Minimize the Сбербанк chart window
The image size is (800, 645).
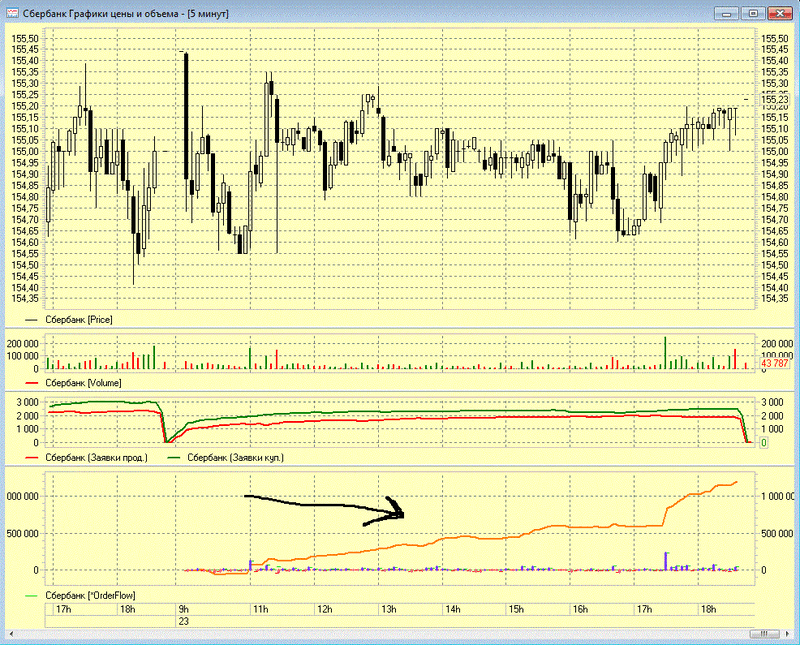[727, 13]
